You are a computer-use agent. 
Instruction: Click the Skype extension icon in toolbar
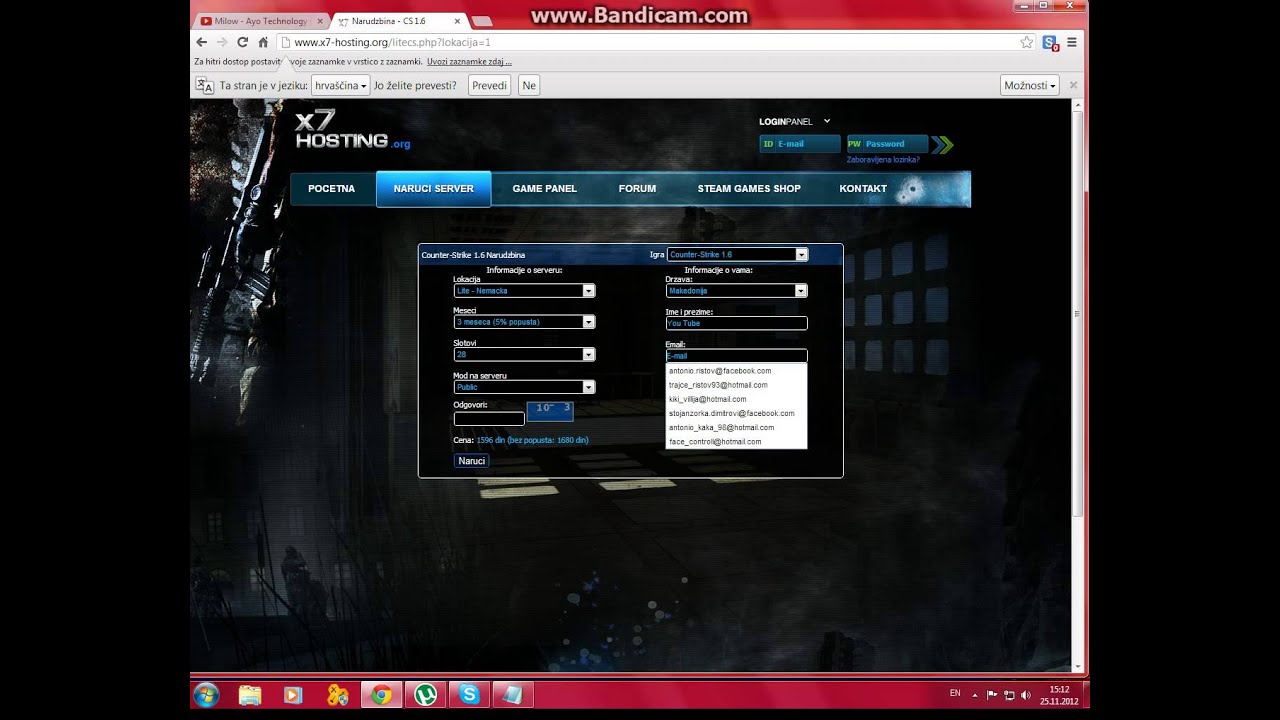(x=1050, y=42)
